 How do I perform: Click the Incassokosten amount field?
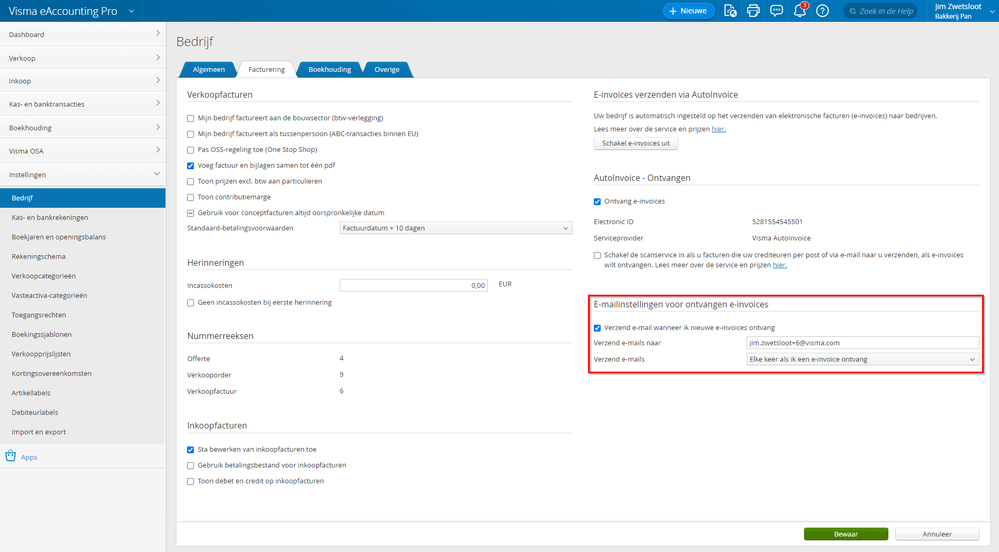coord(413,286)
